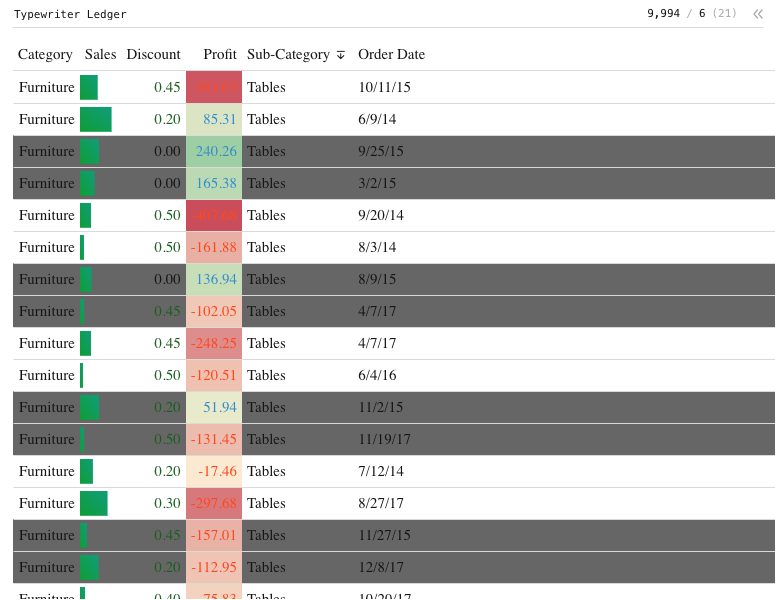
Task: Click the order date 11/19/17
Action: coord(384,439)
